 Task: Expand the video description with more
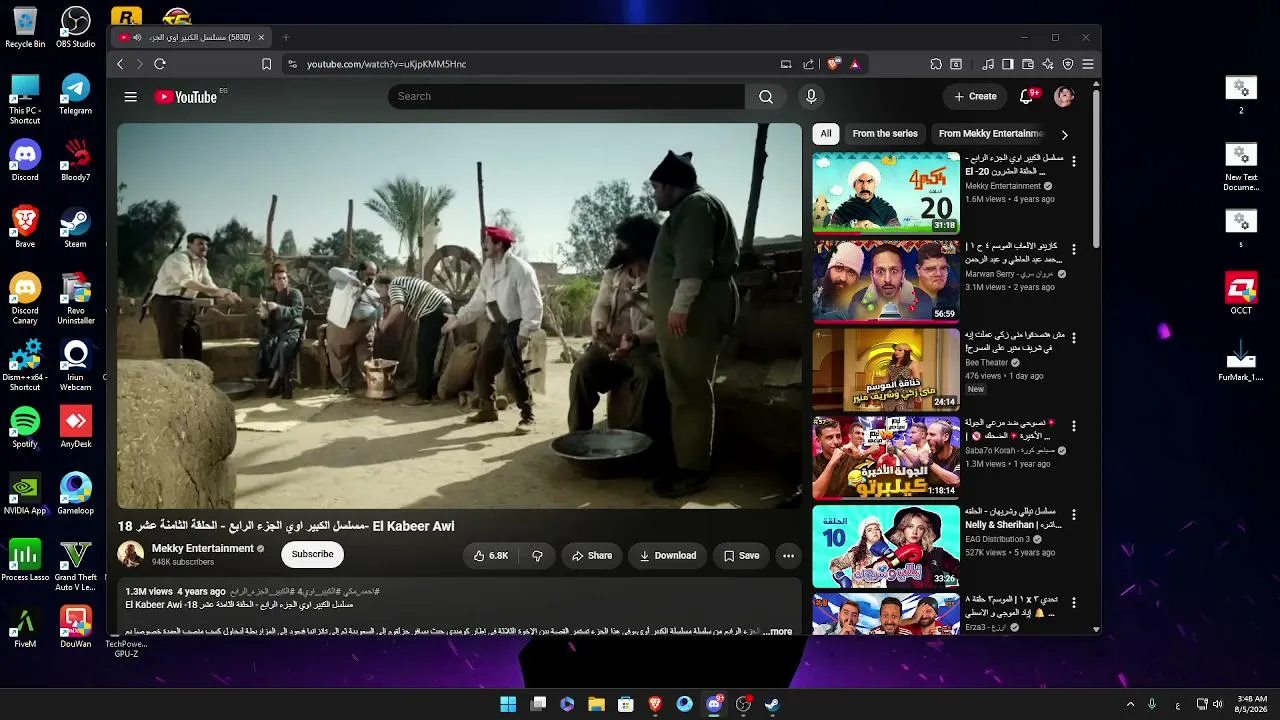(778, 632)
